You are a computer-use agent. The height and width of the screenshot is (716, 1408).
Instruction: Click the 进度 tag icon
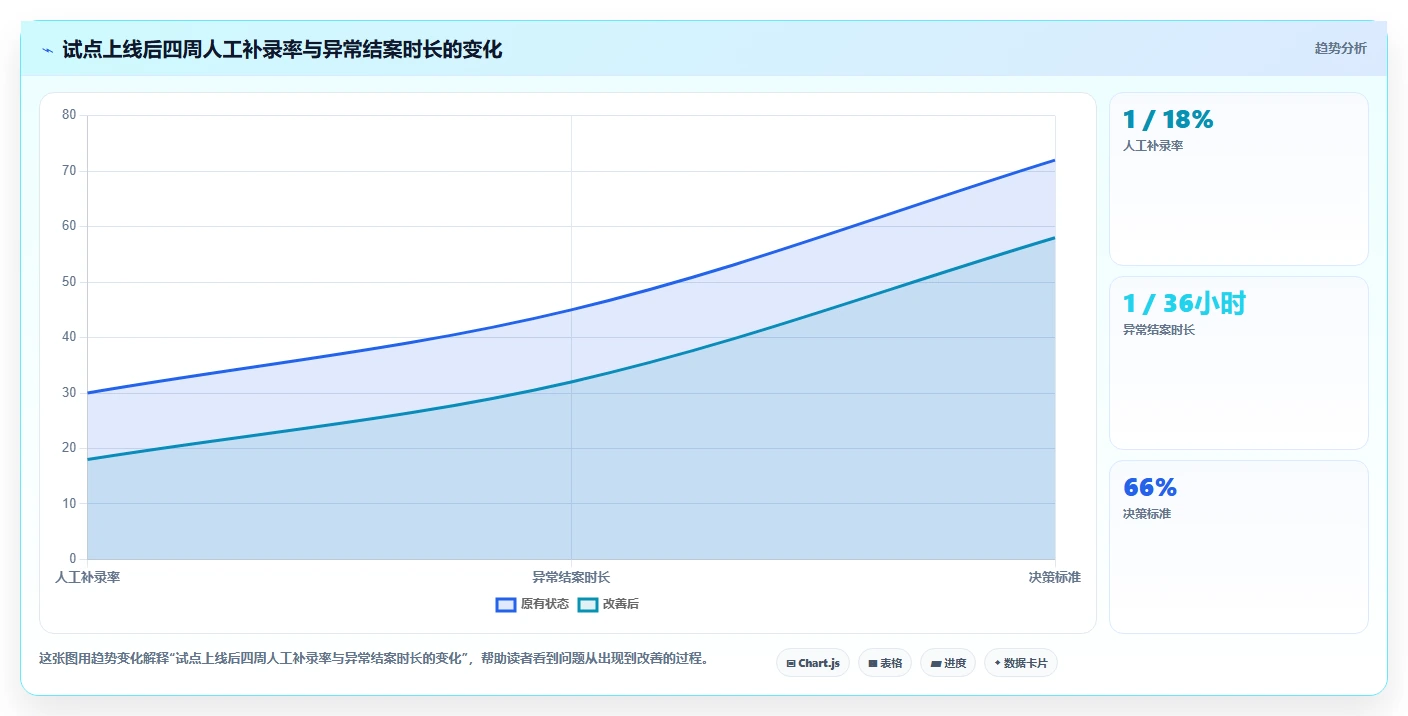(936, 663)
